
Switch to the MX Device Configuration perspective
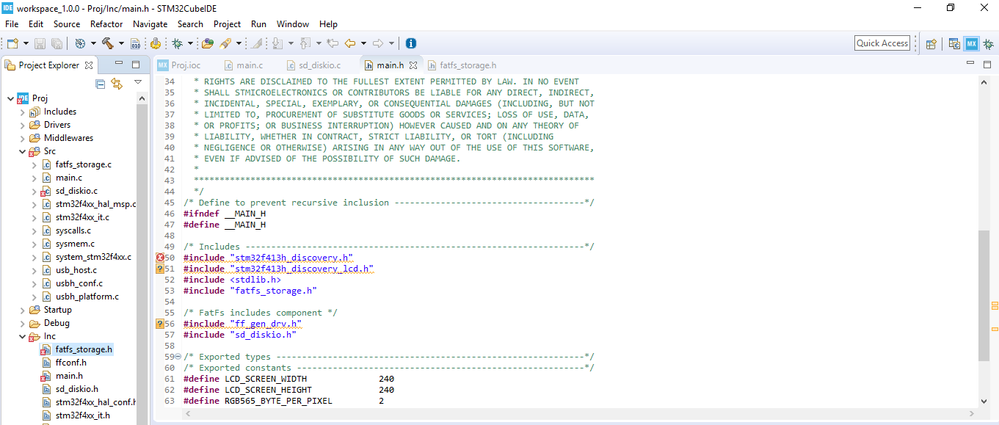tap(971, 43)
